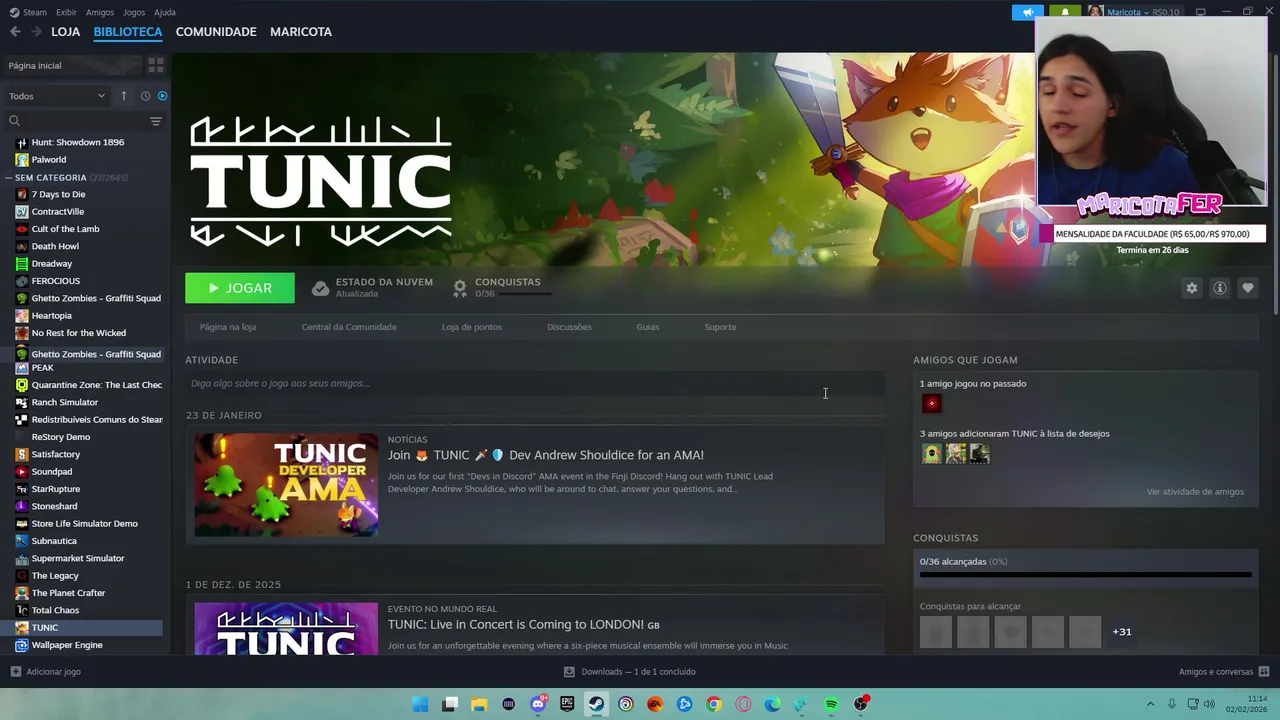Go forward with the navigation arrow

pos(37,32)
